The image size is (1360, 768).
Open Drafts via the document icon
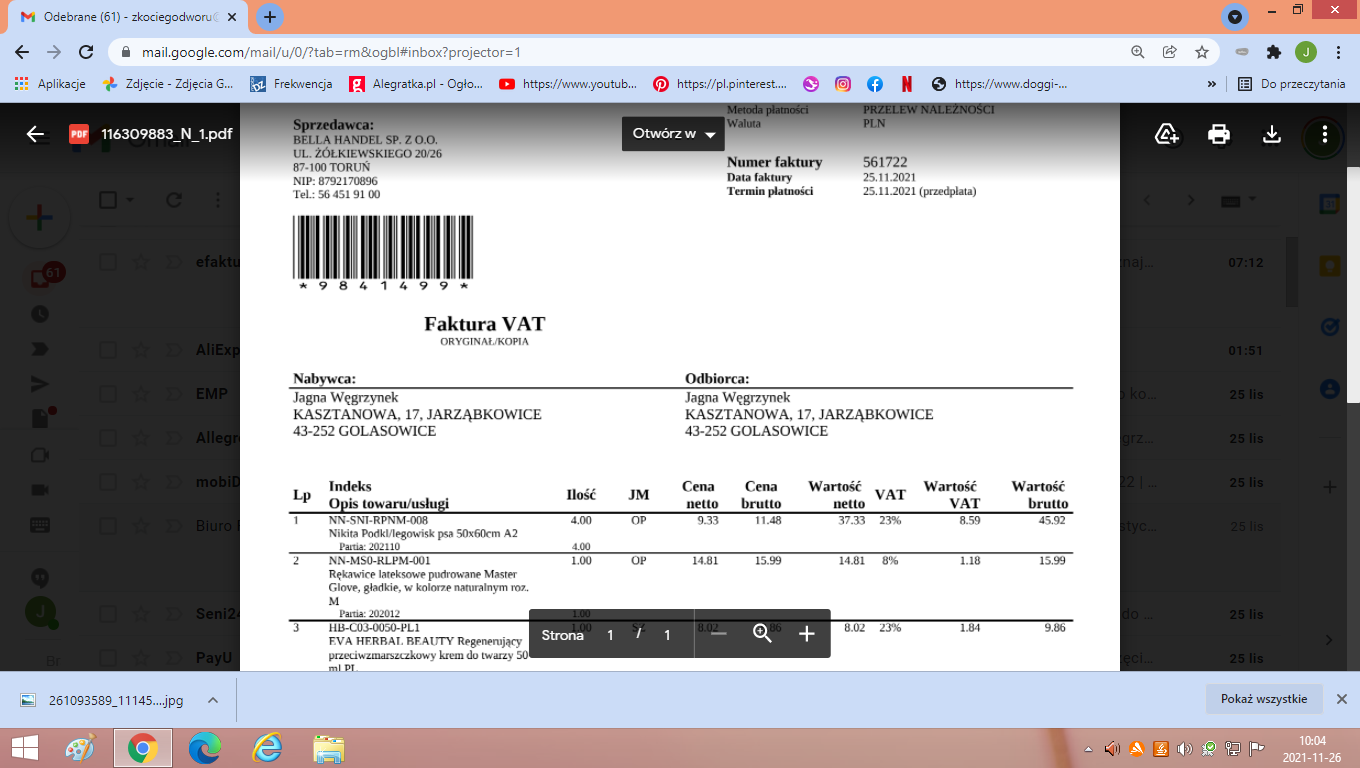coord(41,418)
